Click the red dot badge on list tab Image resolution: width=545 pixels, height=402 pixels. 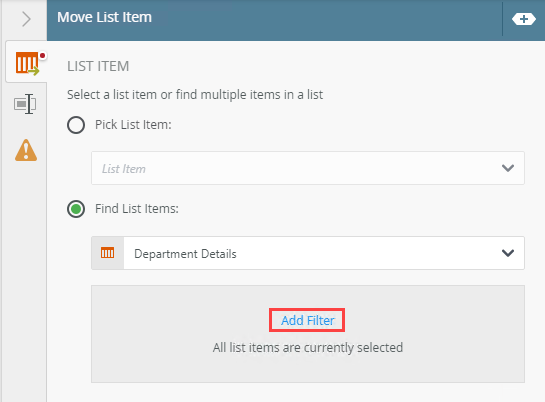pyautogui.click(x=42, y=56)
